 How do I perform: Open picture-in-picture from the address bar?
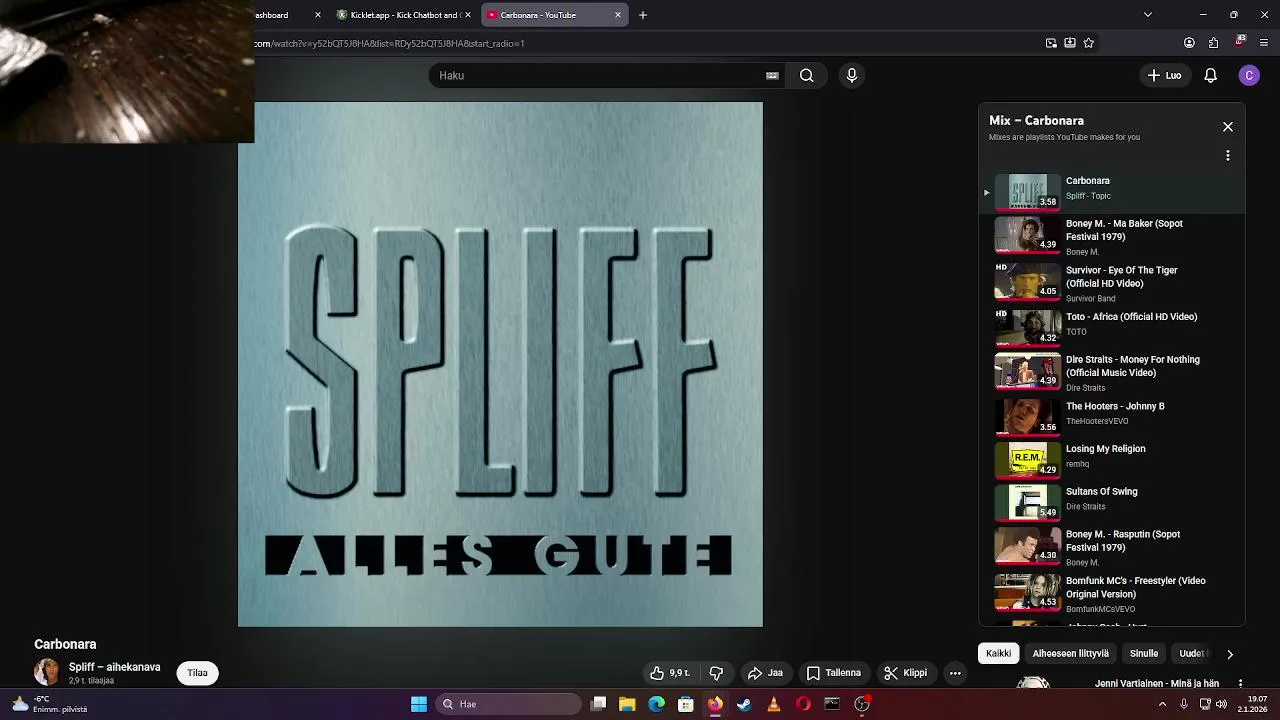click(1051, 43)
